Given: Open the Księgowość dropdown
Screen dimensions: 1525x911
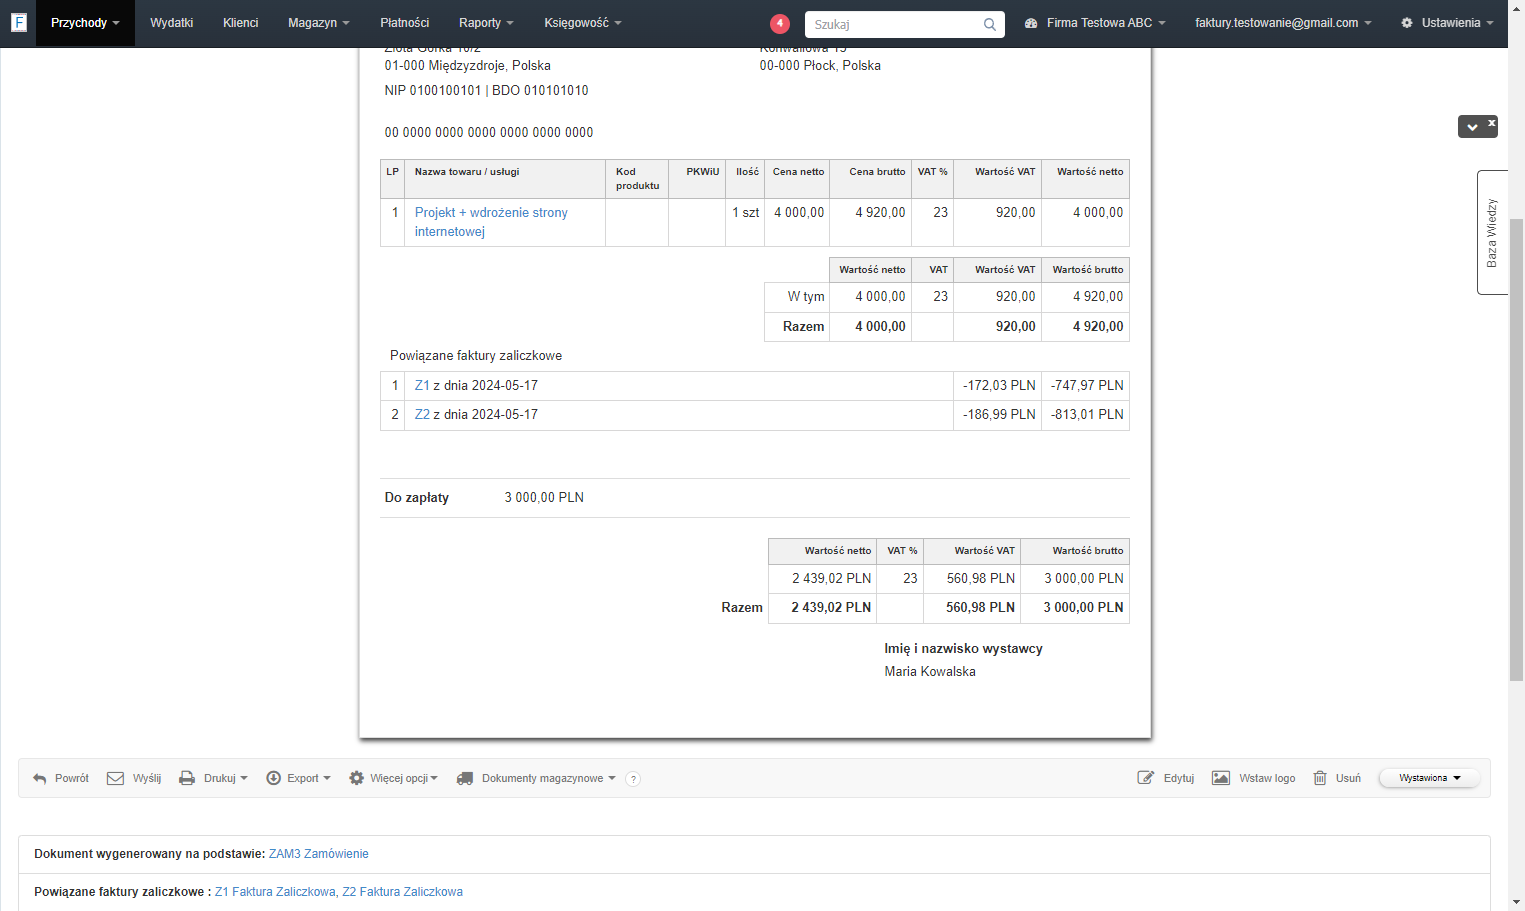Looking at the screenshot, I should (x=583, y=23).
